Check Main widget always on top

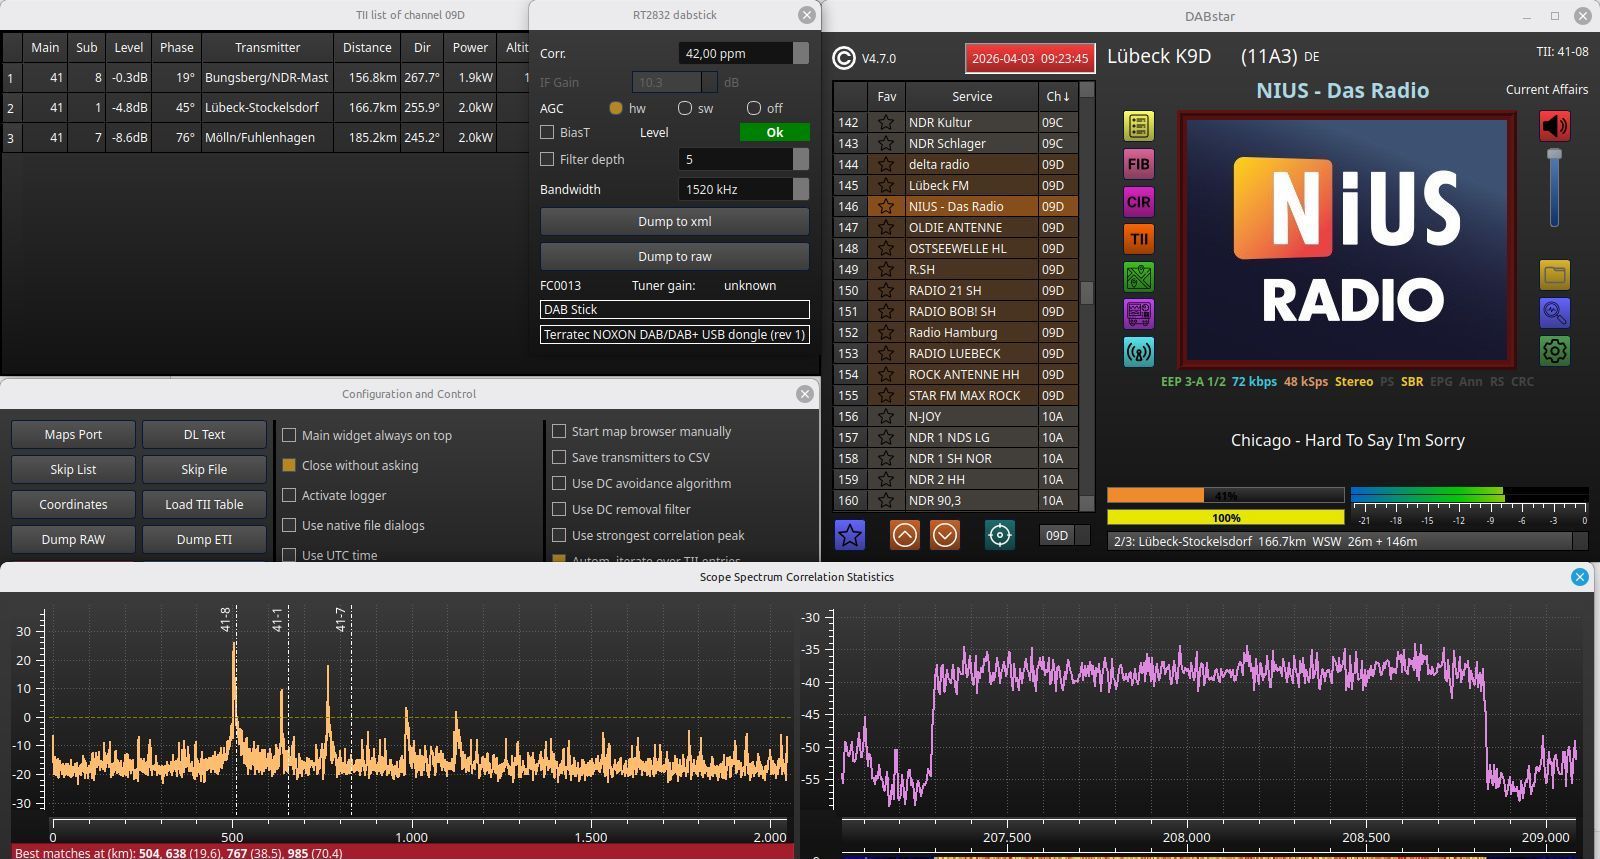point(289,435)
